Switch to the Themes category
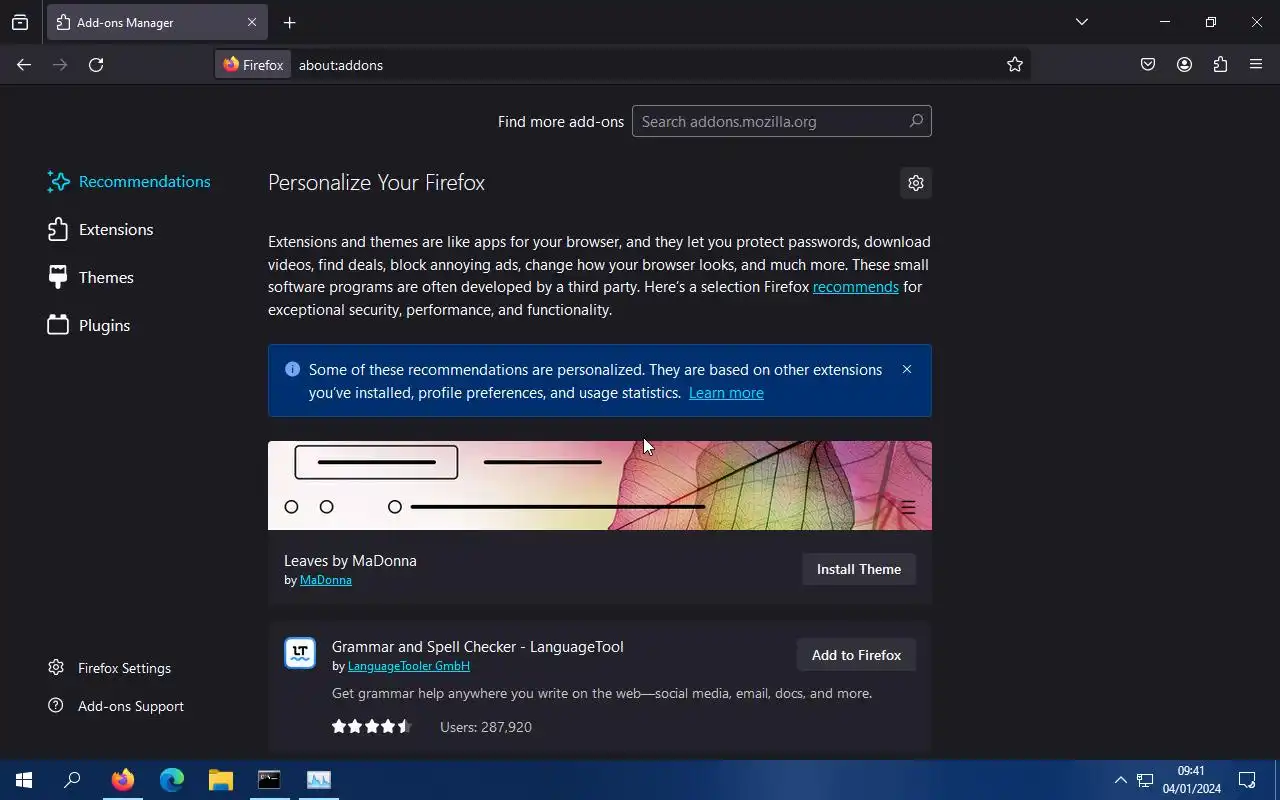 90,277
